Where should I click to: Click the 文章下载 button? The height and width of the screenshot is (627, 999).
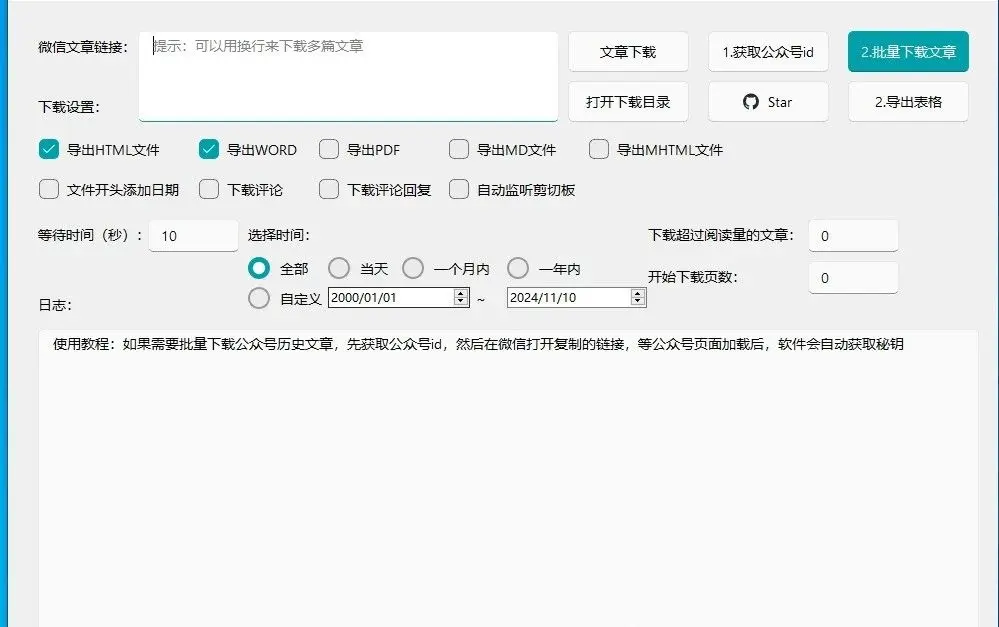pos(628,52)
